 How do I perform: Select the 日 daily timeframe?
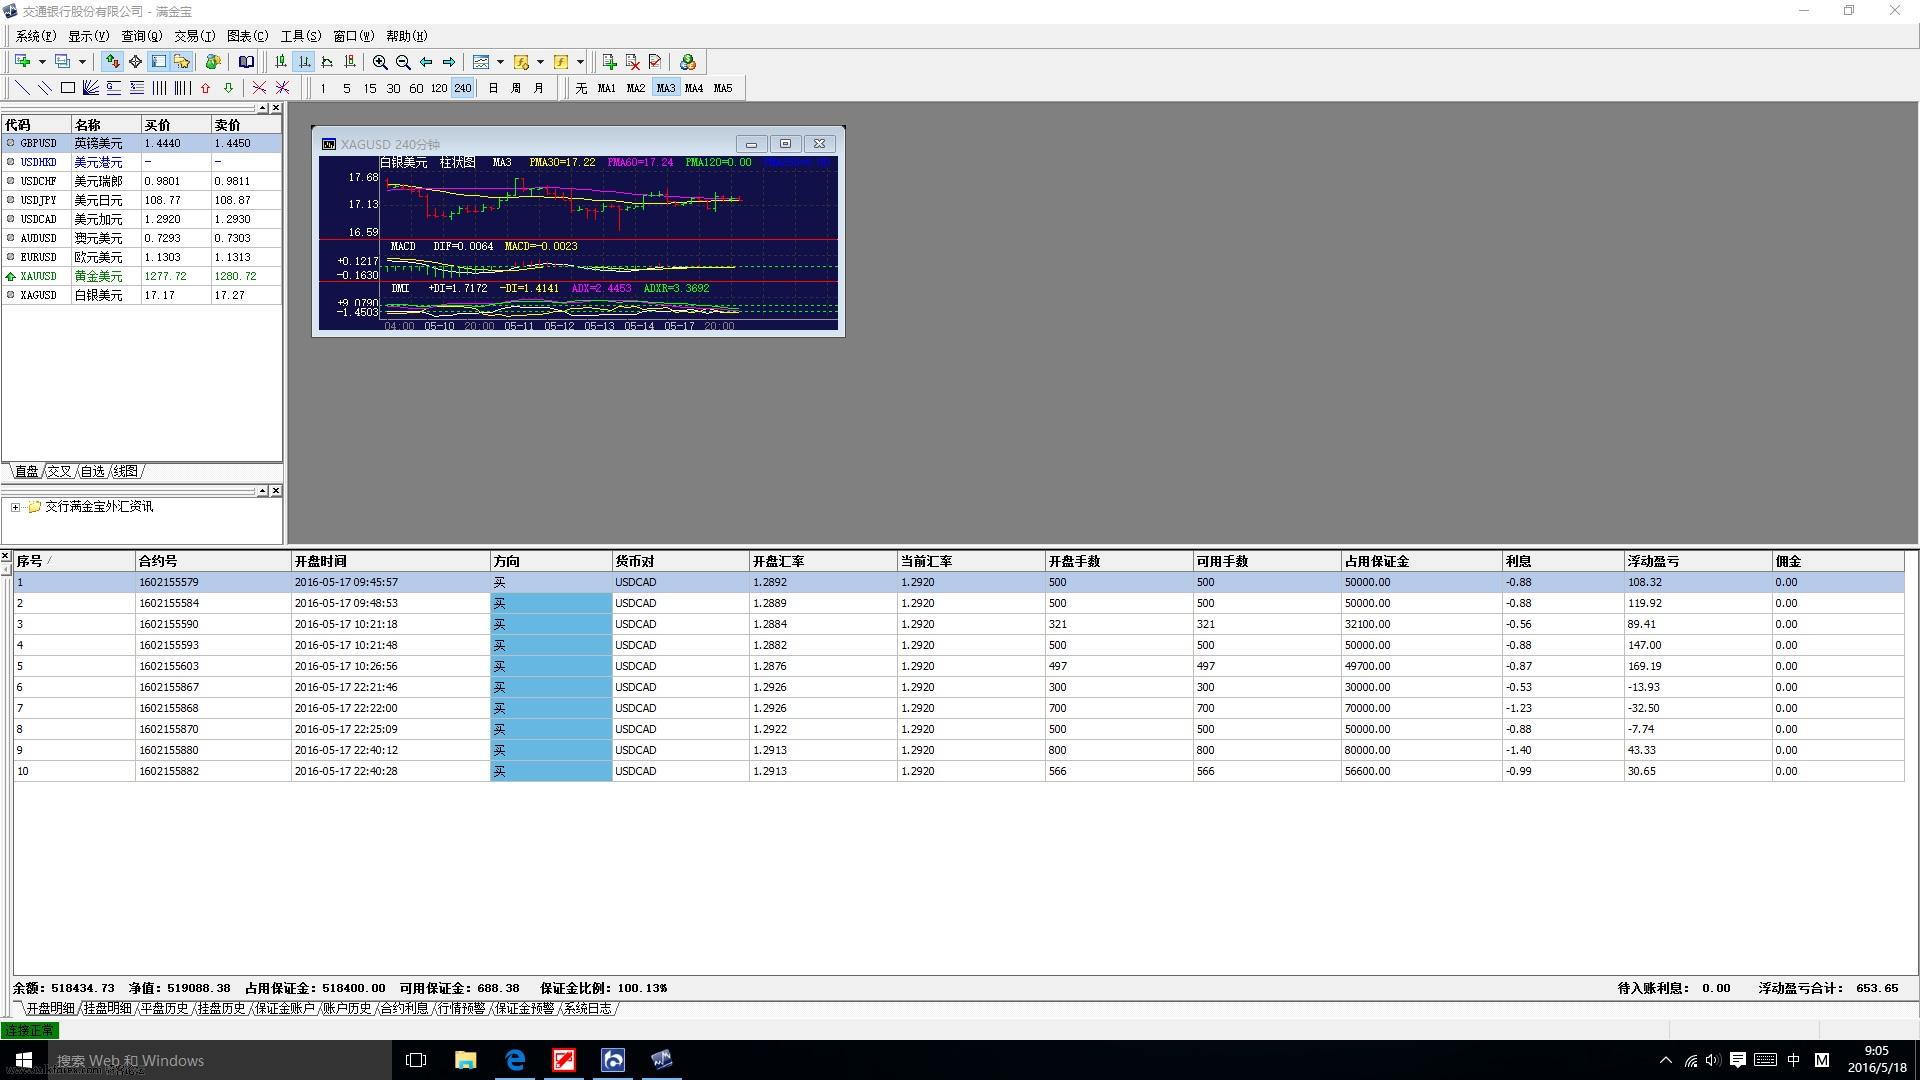coord(493,88)
